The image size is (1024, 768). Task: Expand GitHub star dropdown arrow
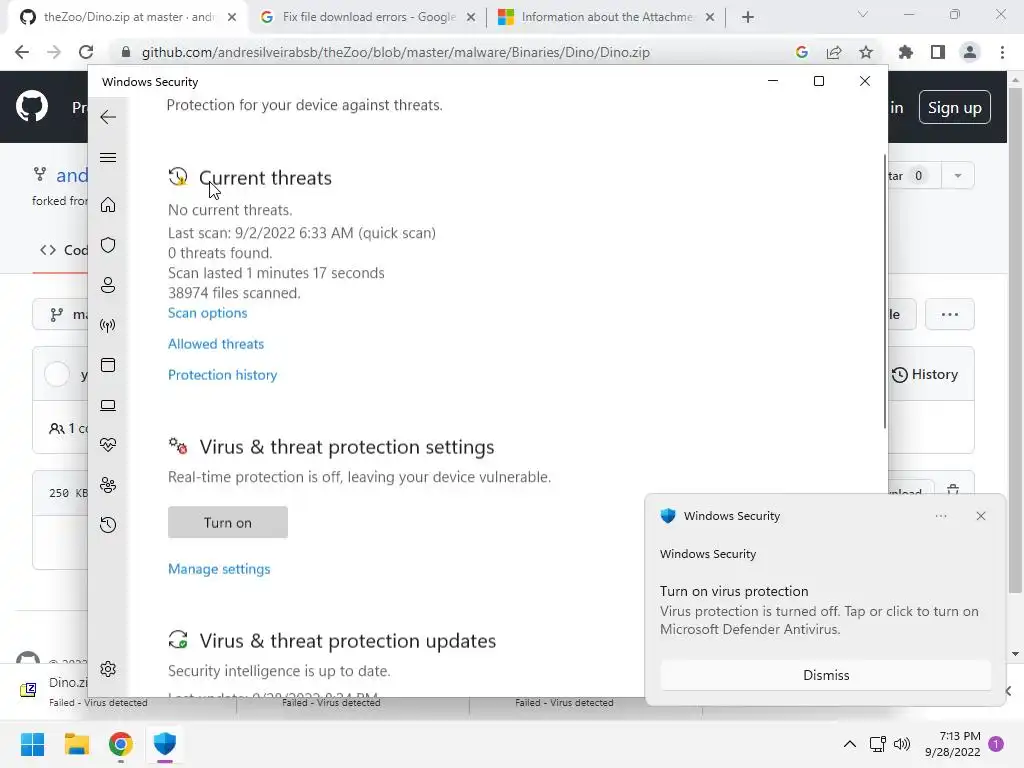pos(957,176)
